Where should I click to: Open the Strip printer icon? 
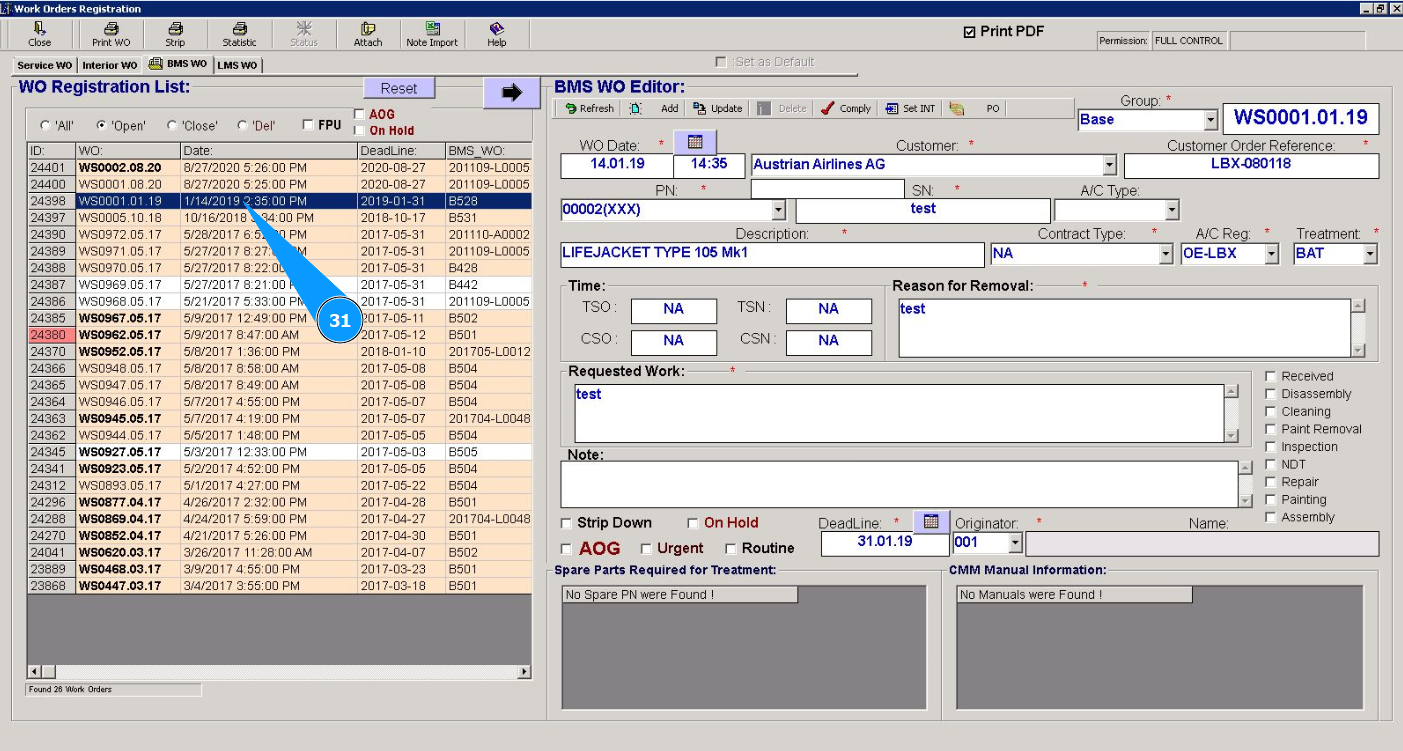175,34
